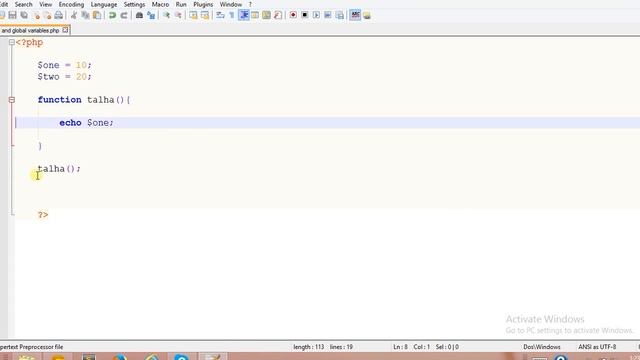The width and height of the screenshot is (640, 360).
Task: Open the Language menu
Action: [x=104, y=4]
